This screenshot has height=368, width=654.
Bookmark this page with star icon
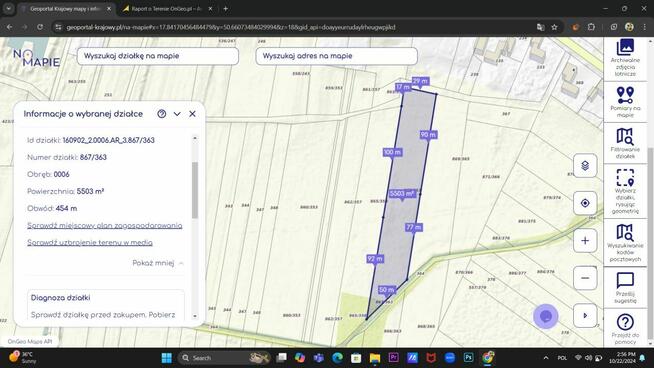[x=554, y=27]
